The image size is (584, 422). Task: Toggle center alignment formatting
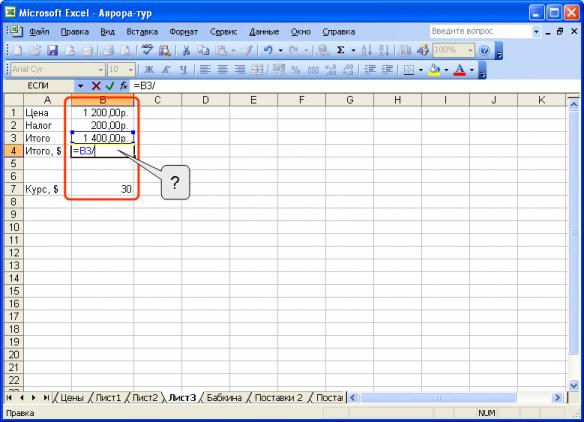tap(222, 69)
